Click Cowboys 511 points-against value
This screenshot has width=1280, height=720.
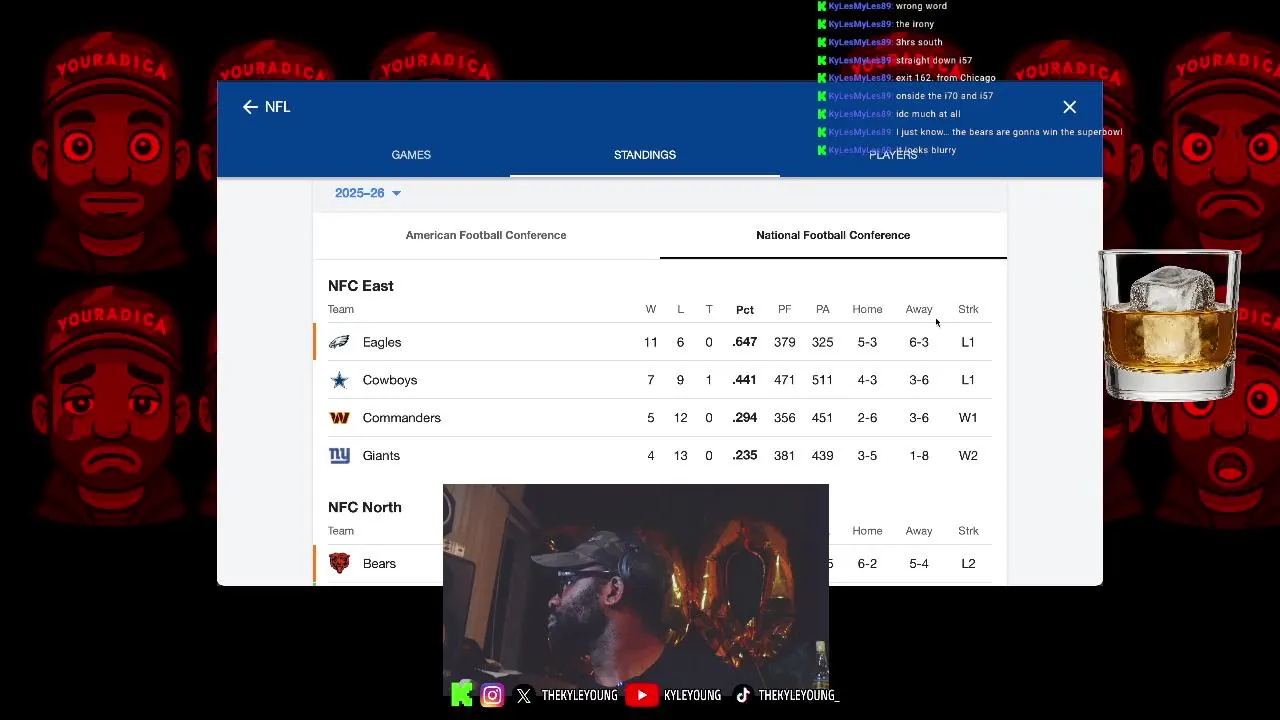(x=823, y=380)
